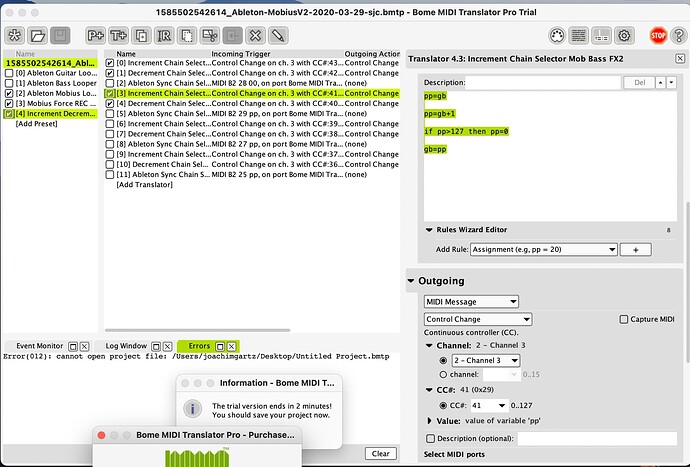This screenshot has height=467, width=690.
Task: Add a new preset with P+ icon
Action: pos(95,36)
